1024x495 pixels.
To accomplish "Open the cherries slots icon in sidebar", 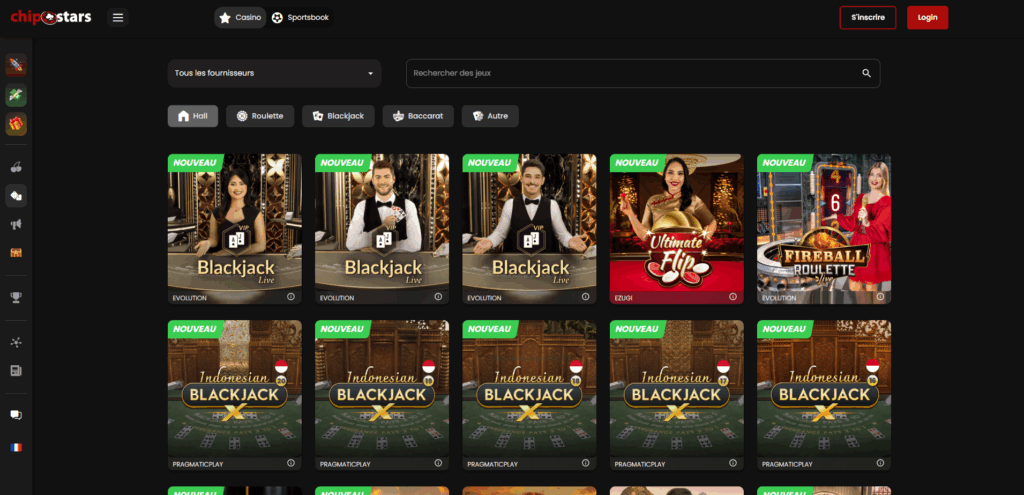I will point(16,166).
